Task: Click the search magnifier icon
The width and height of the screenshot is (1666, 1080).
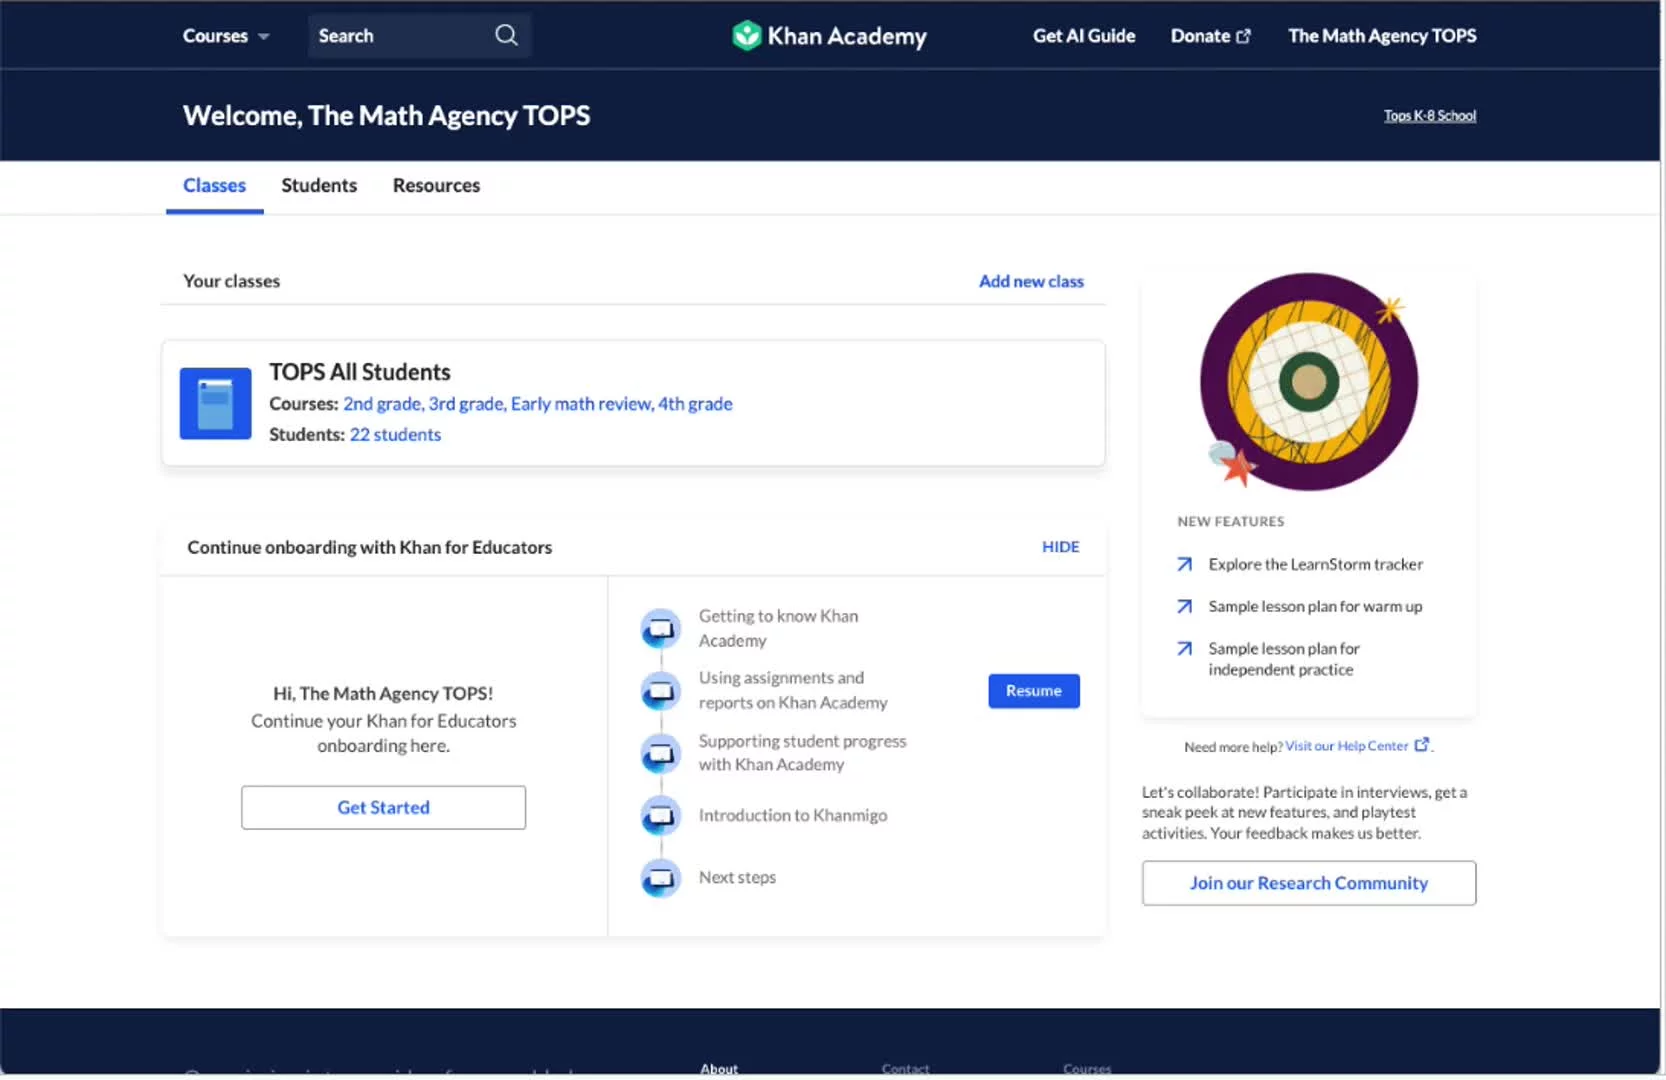Action: coord(506,35)
